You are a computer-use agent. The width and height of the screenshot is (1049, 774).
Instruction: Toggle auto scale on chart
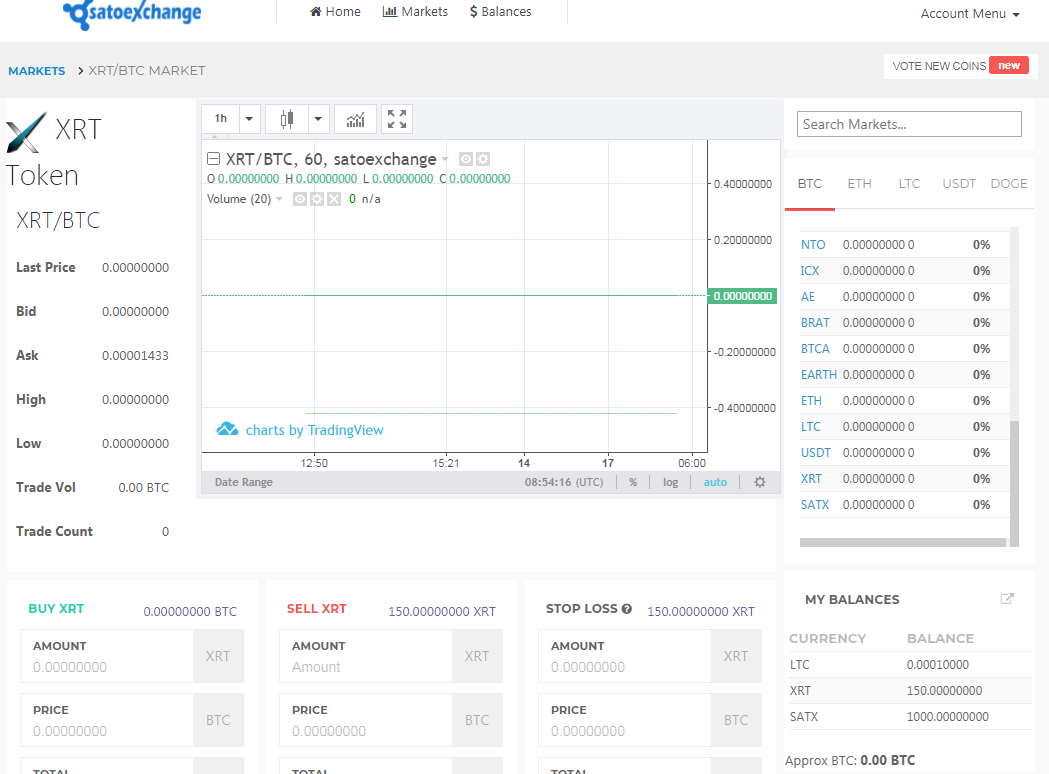715,482
